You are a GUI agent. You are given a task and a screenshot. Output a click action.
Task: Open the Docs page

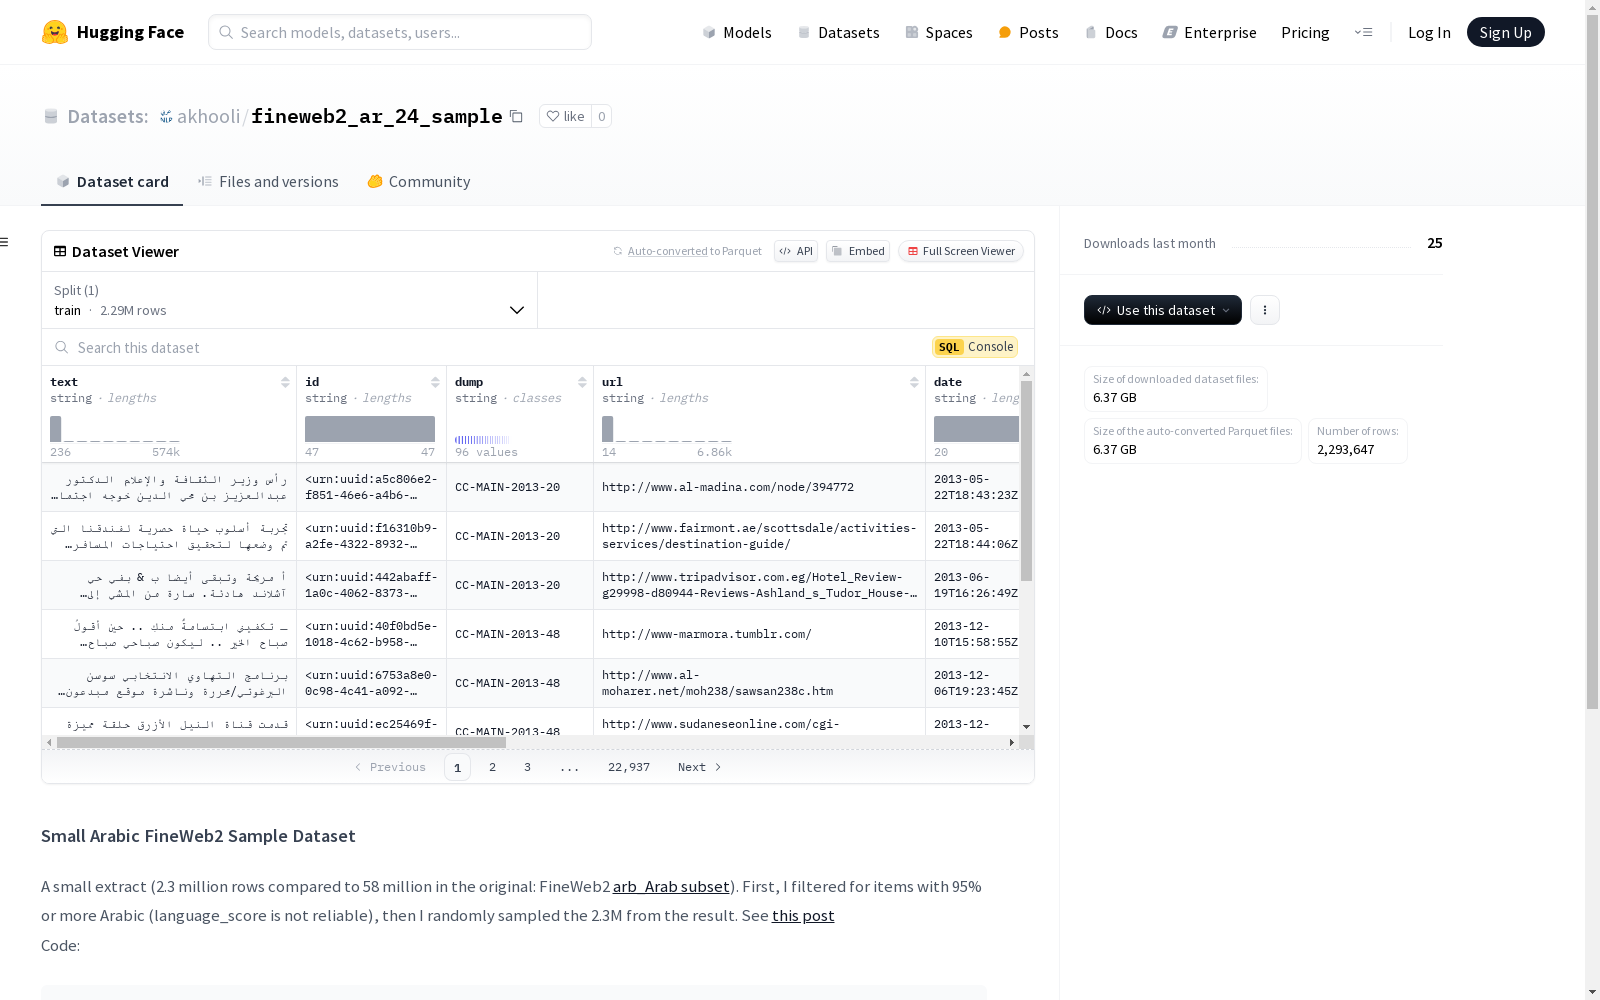[1111, 32]
